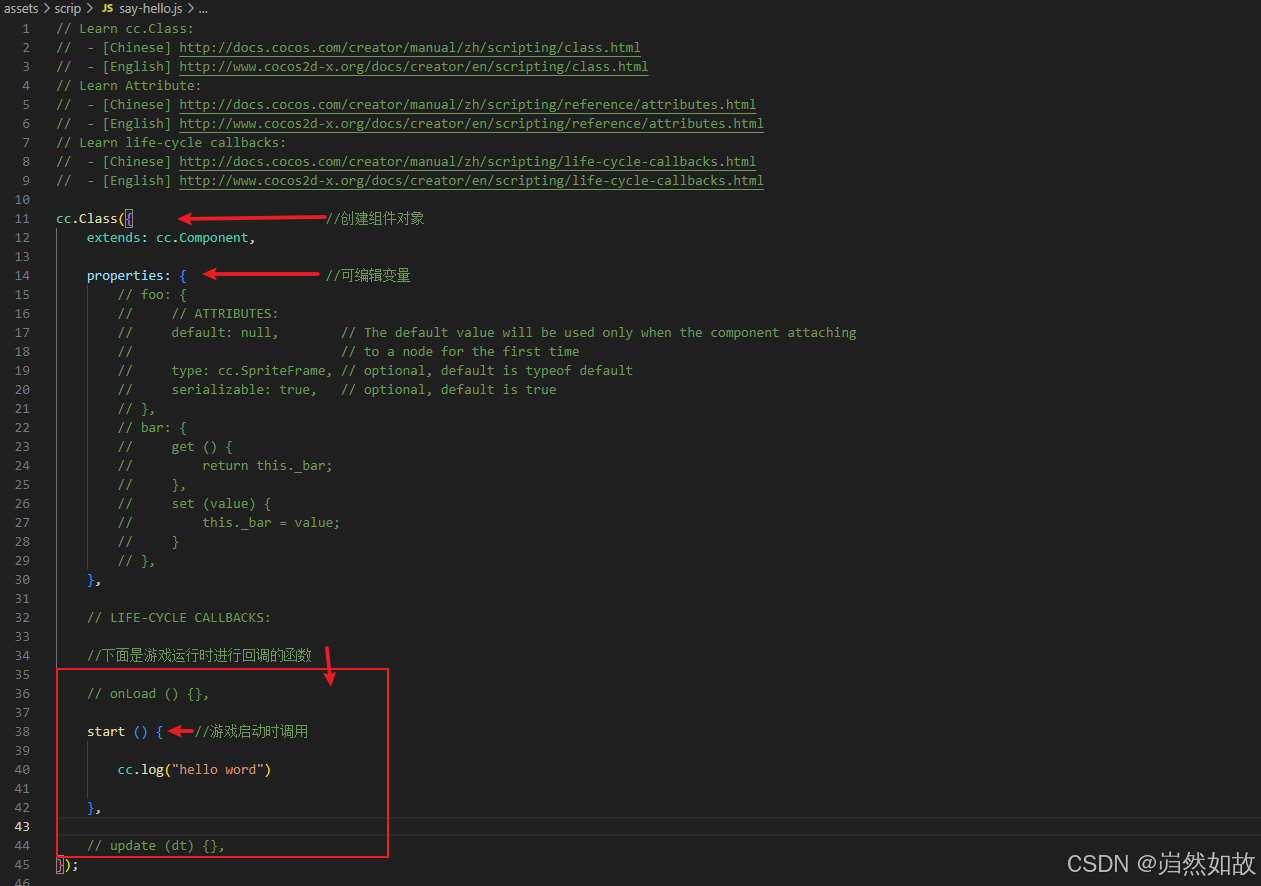
Task: Click the closing '});' on line 45
Action: tap(67, 864)
